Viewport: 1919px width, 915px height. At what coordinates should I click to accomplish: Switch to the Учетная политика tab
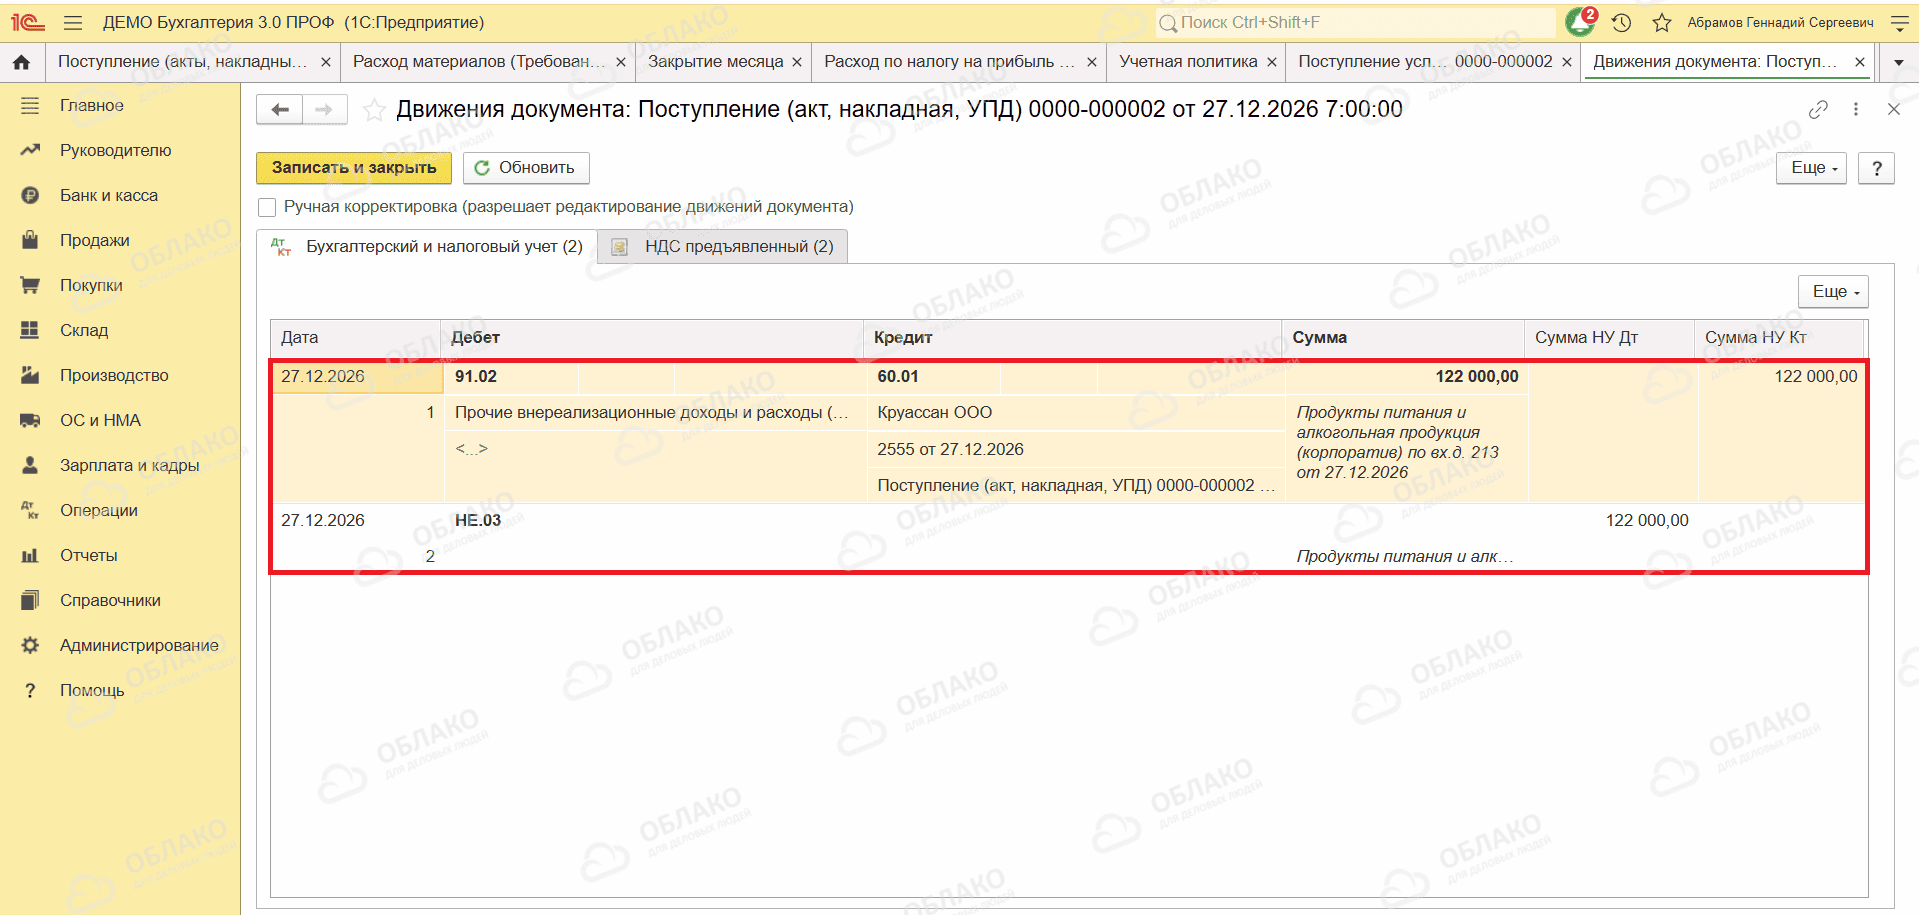coord(1188,62)
